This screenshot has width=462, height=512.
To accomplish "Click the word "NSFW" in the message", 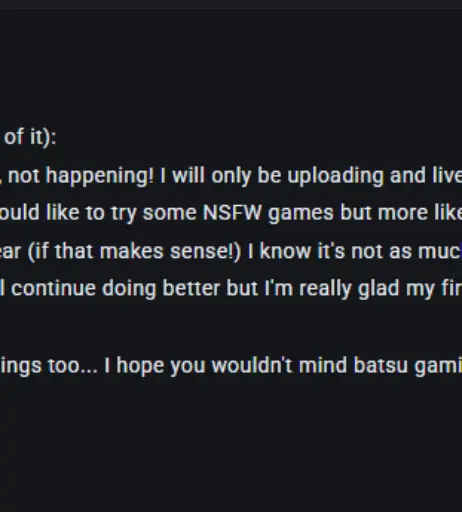I will tap(232, 213).
